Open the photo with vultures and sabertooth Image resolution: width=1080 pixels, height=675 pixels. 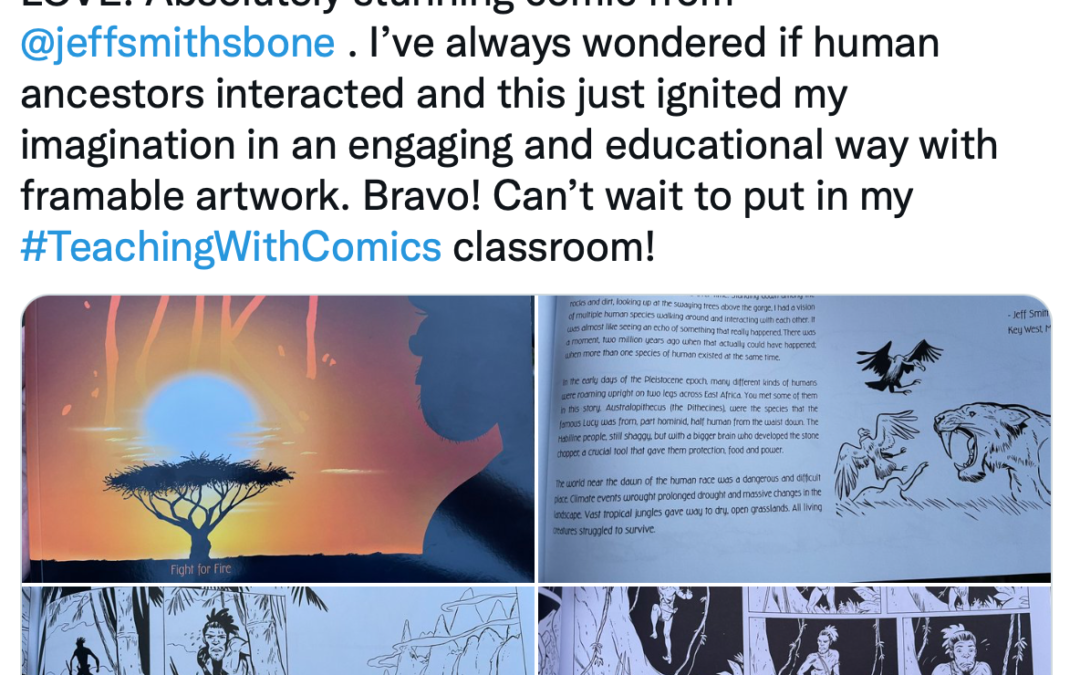(x=794, y=439)
